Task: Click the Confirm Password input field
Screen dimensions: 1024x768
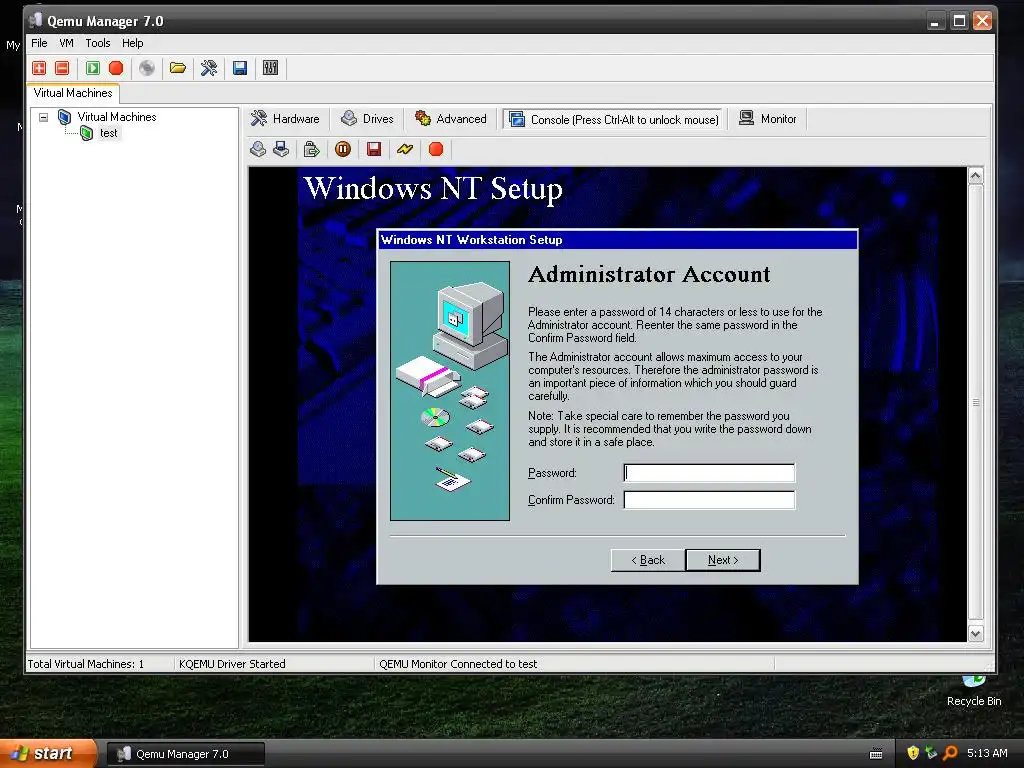Action: pos(709,500)
